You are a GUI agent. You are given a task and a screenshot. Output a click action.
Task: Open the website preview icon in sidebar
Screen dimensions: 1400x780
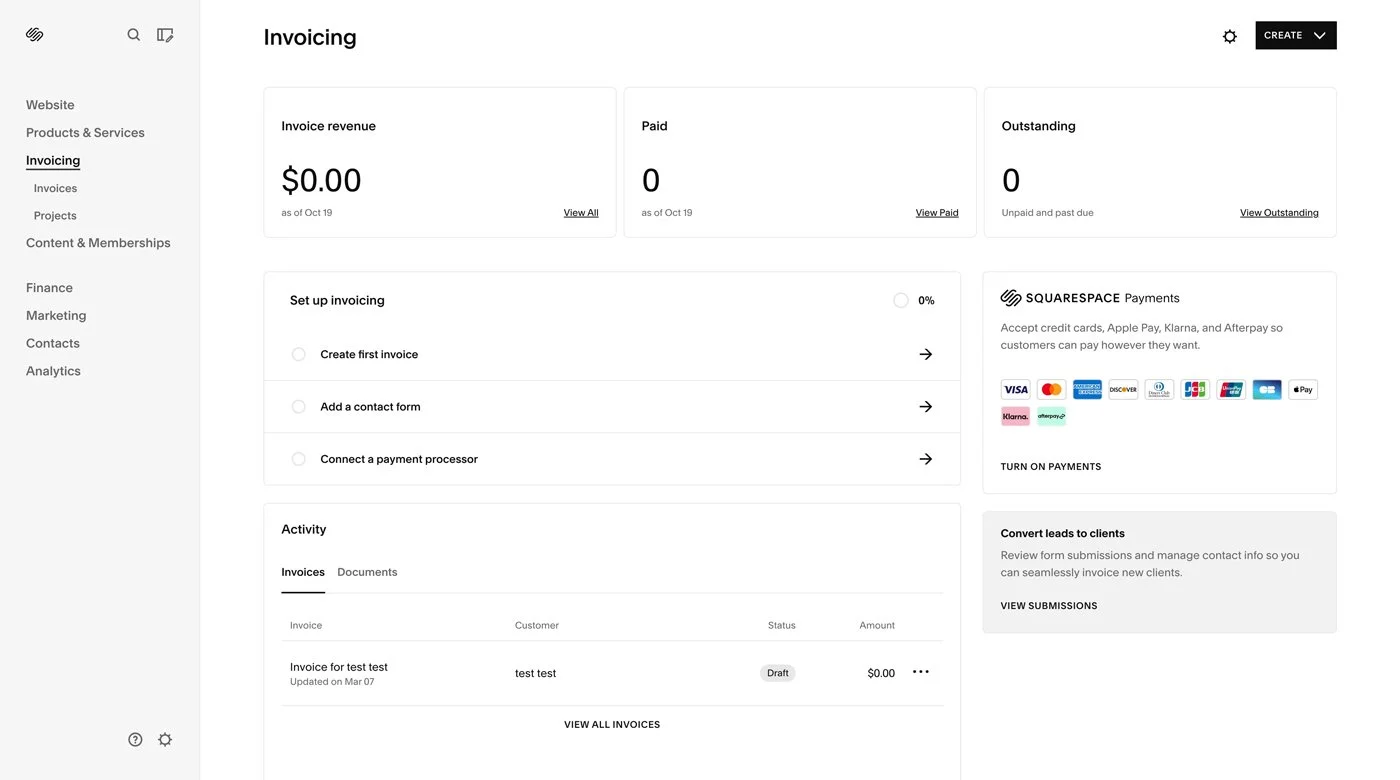point(164,34)
